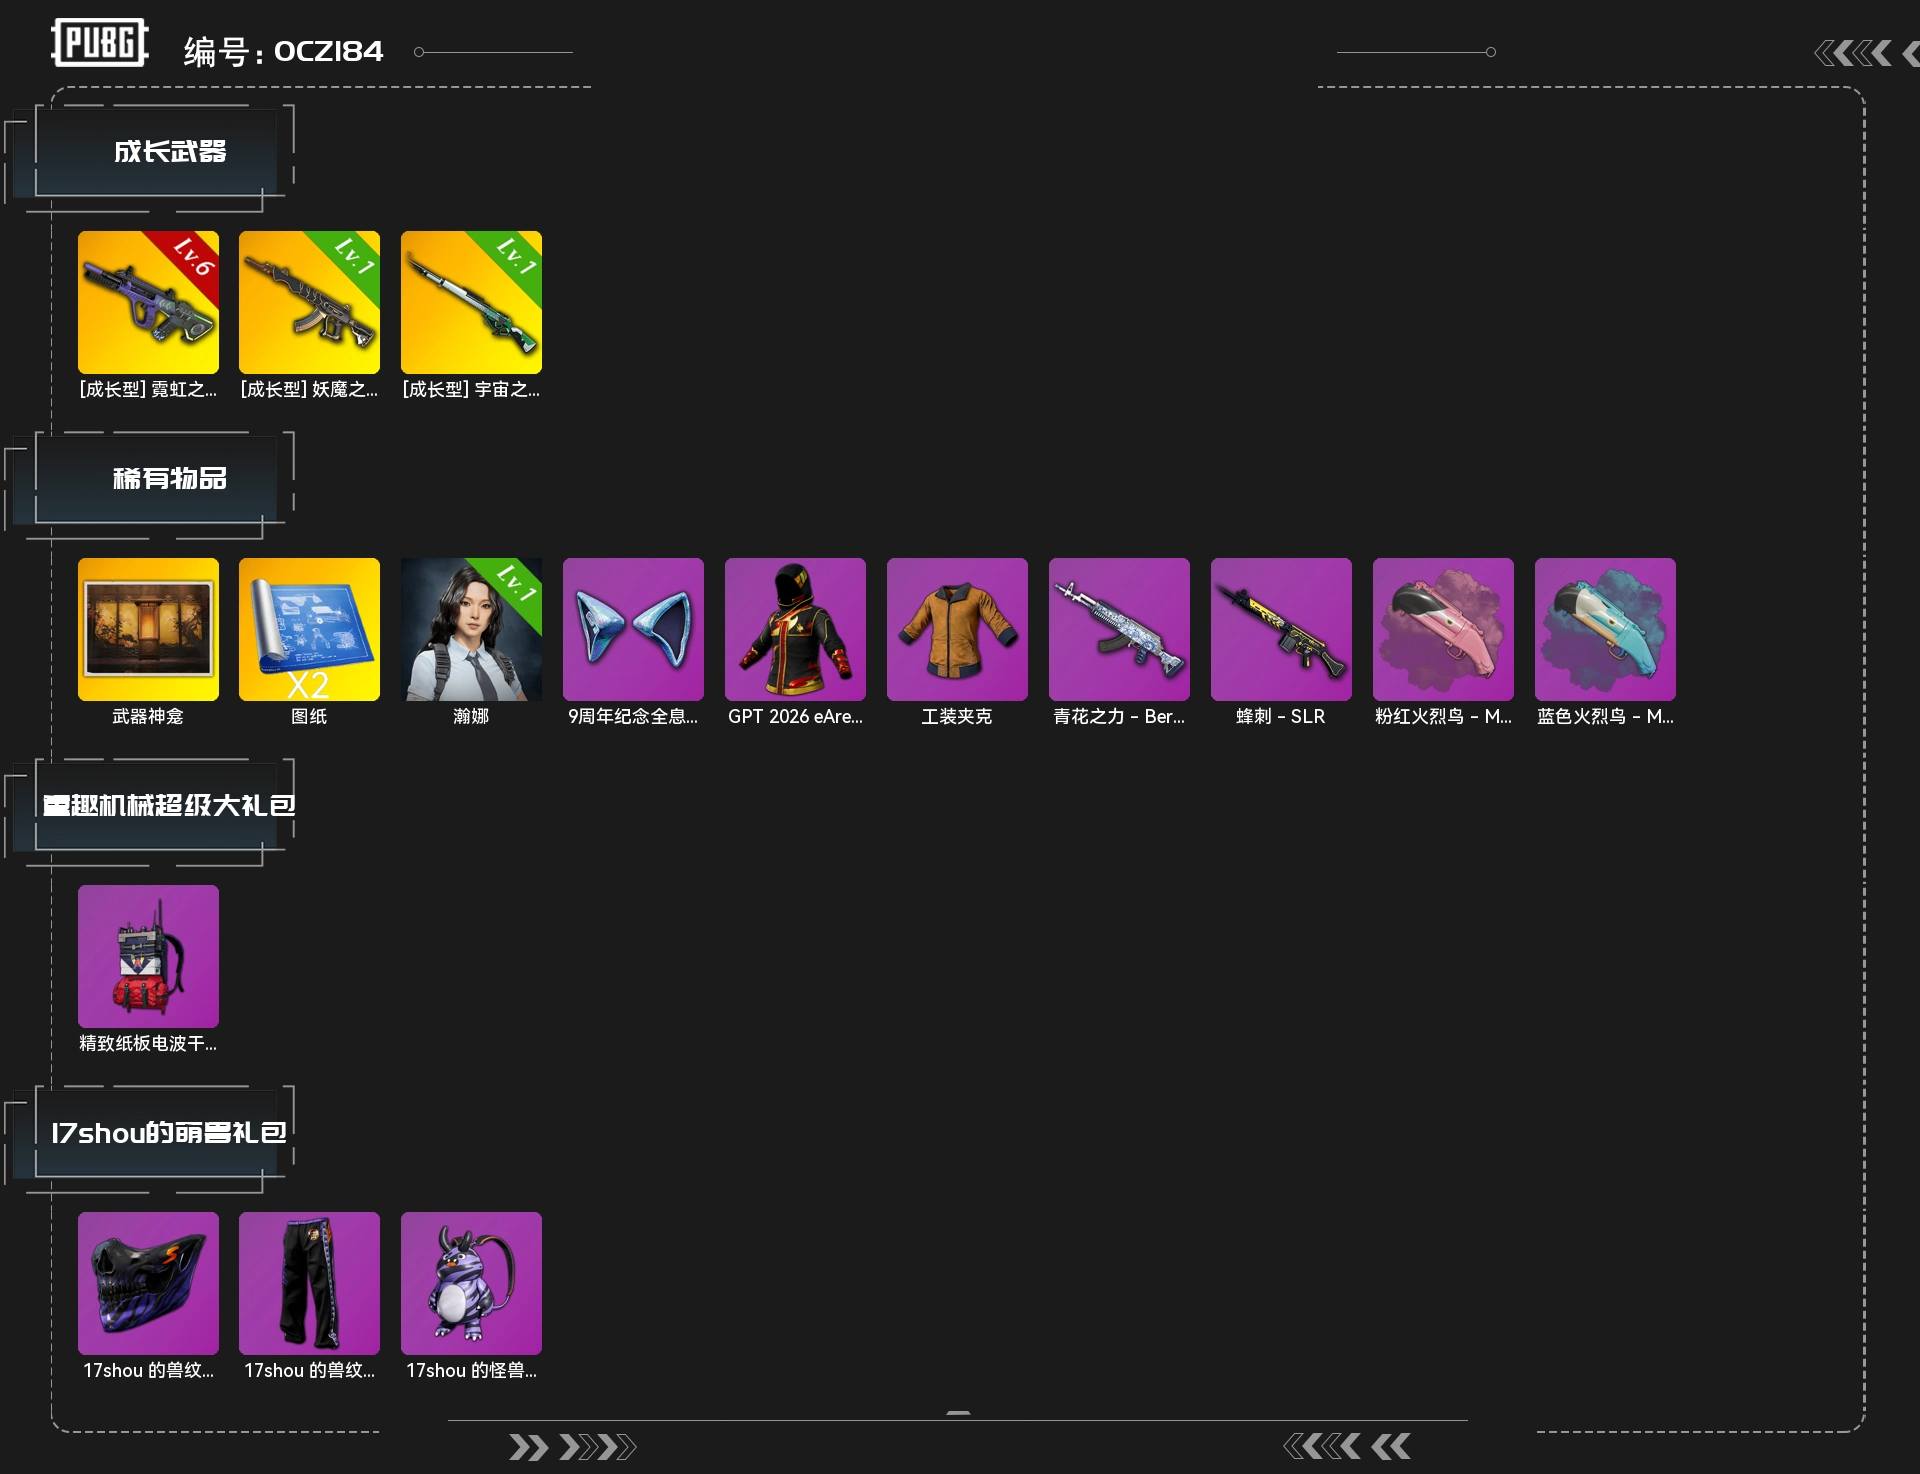The image size is (1920, 1474).
Task: Click the '17shou 的怪兽...' item label
Action: click(x=471, y=1371)
